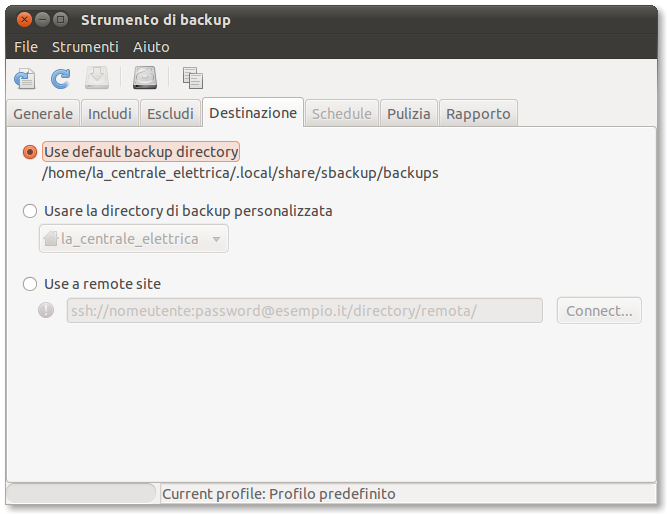Image resolution: width=667 pixels, height=514 pixels.
Task: Open the Rapporto tab
Action: pyautogui.click(x=478, y=114)
